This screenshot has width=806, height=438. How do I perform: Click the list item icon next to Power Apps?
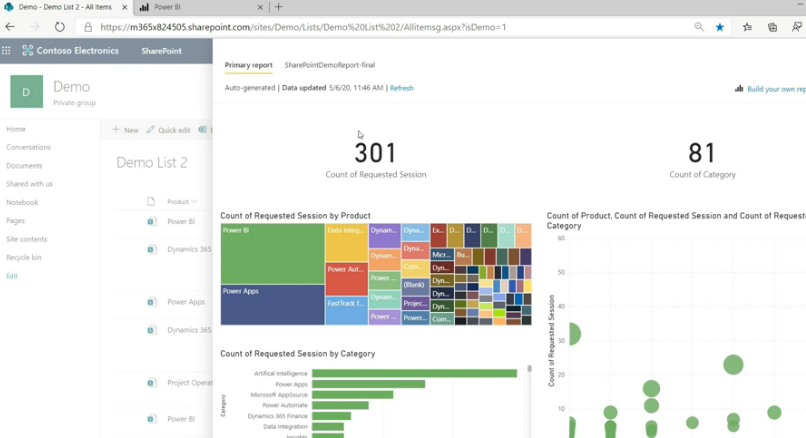point(151,302)
